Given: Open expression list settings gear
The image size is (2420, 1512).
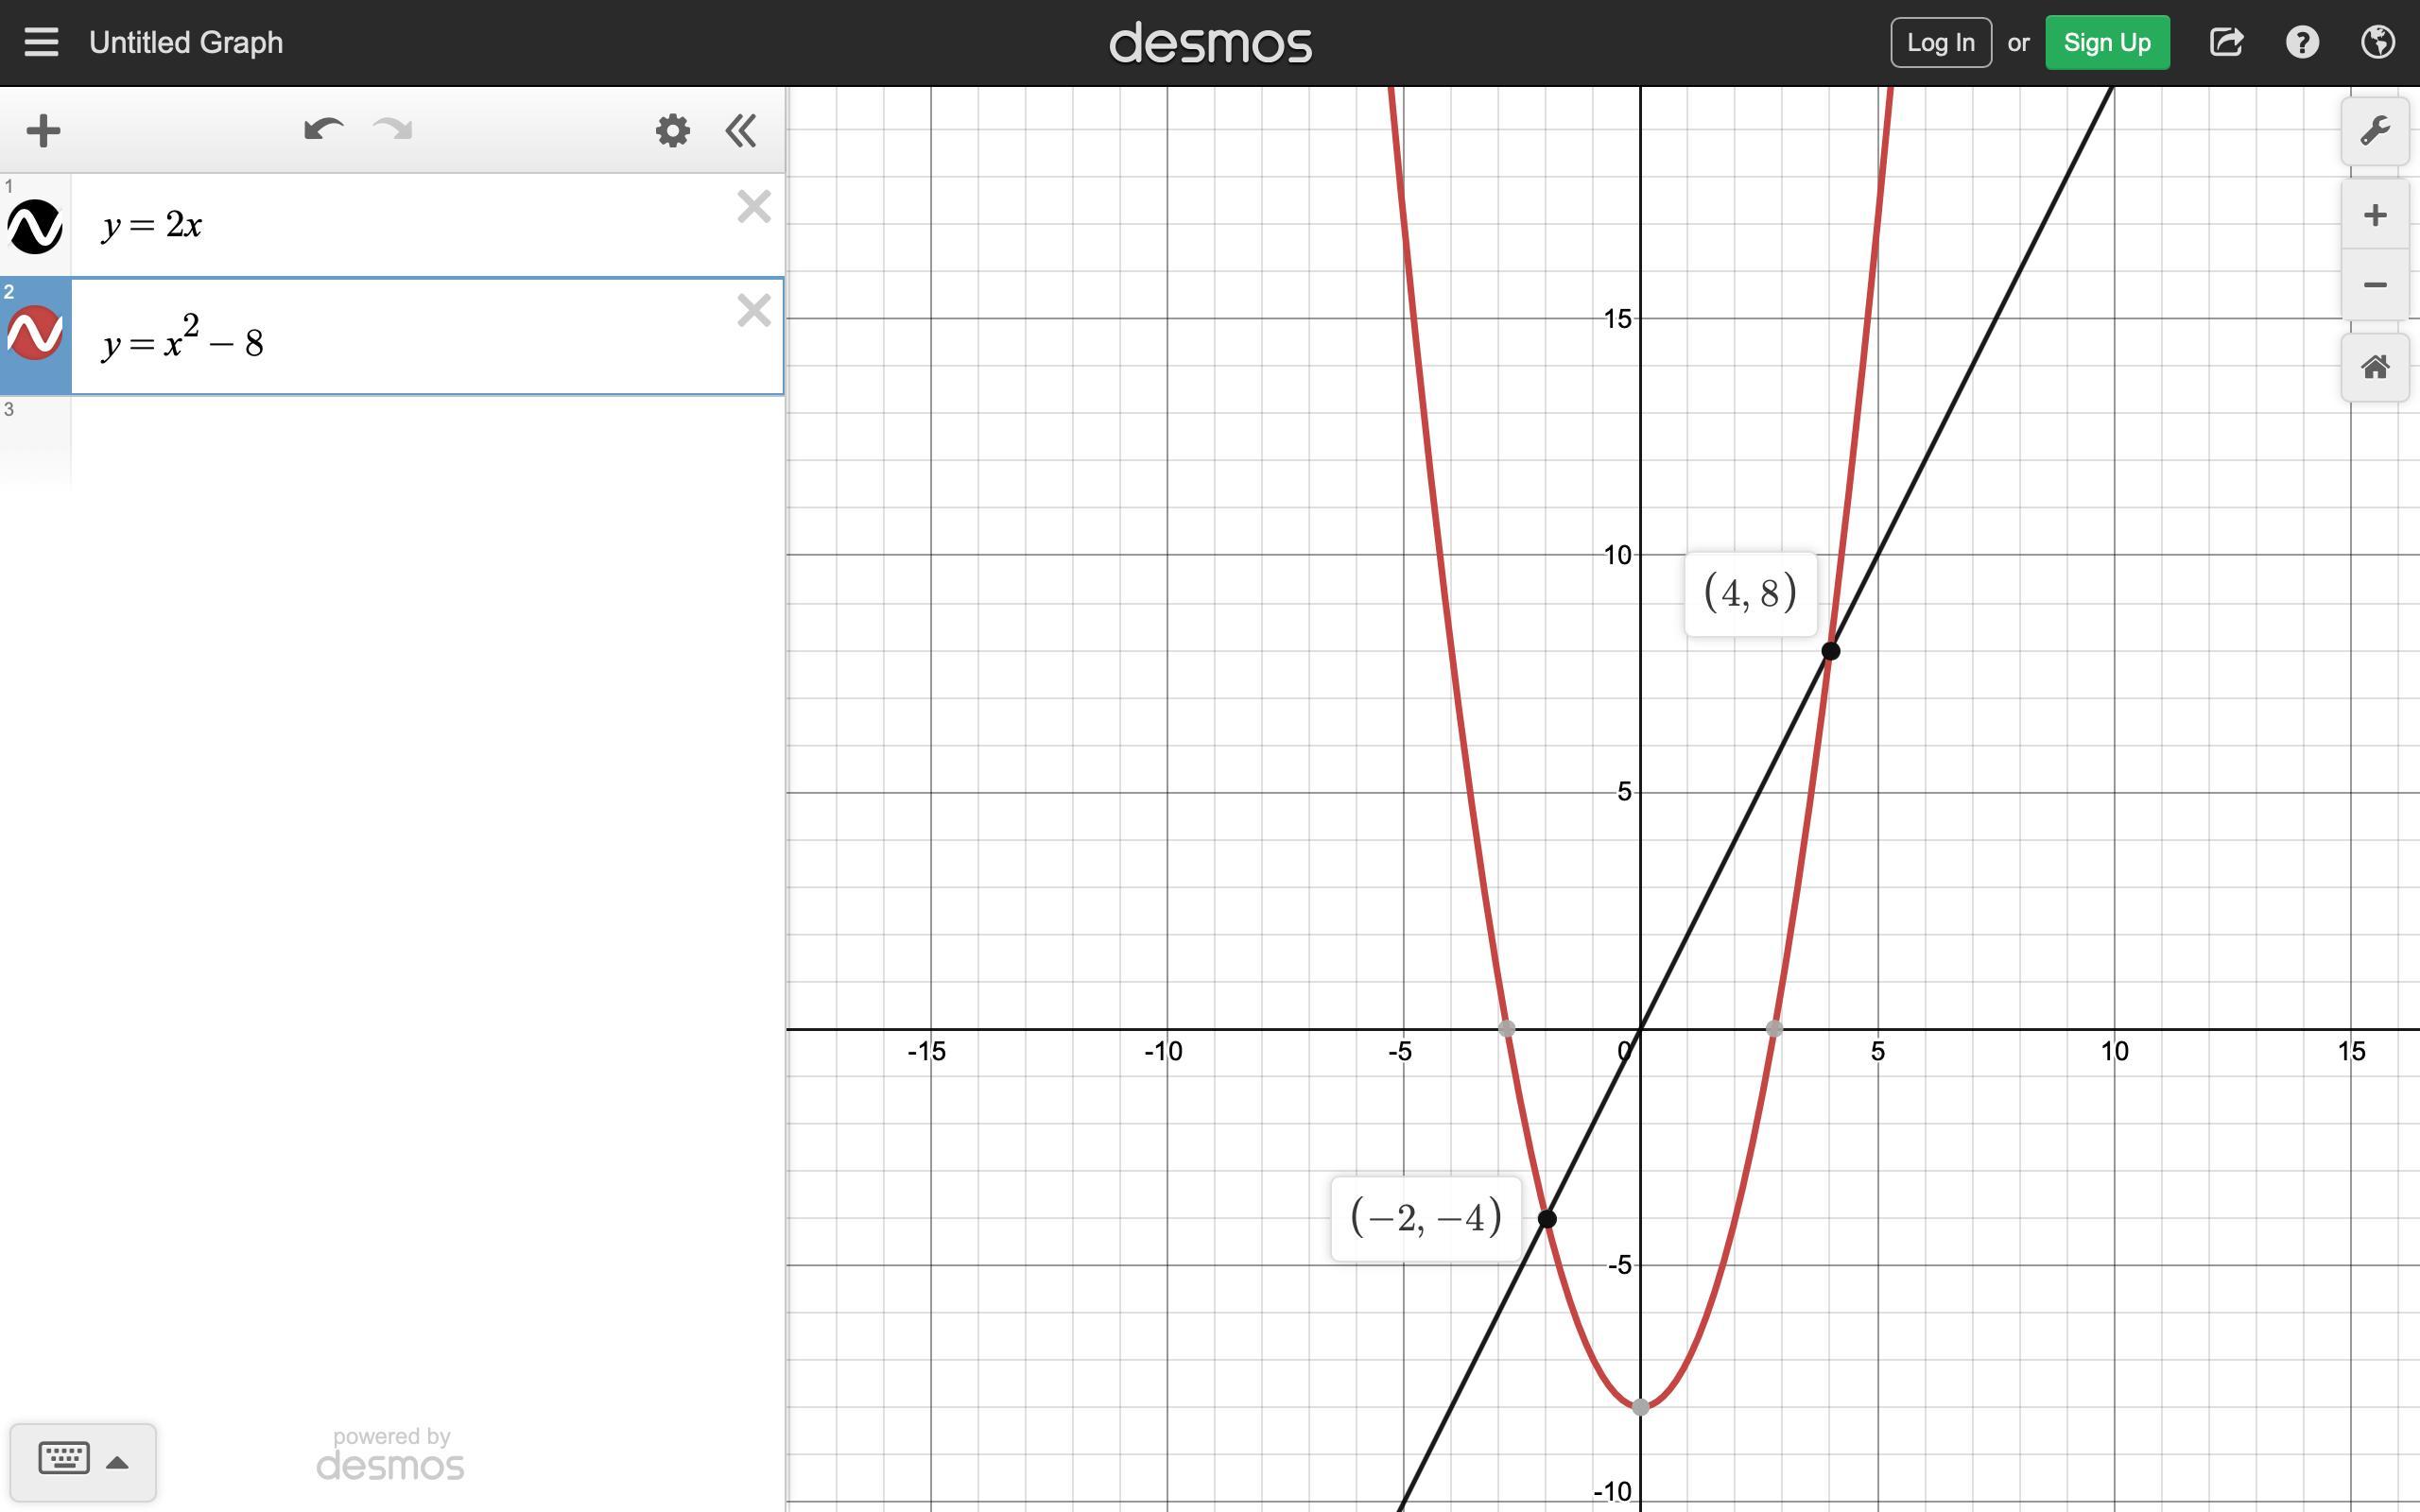Looking at the screenshot, I should coord(672,131).
